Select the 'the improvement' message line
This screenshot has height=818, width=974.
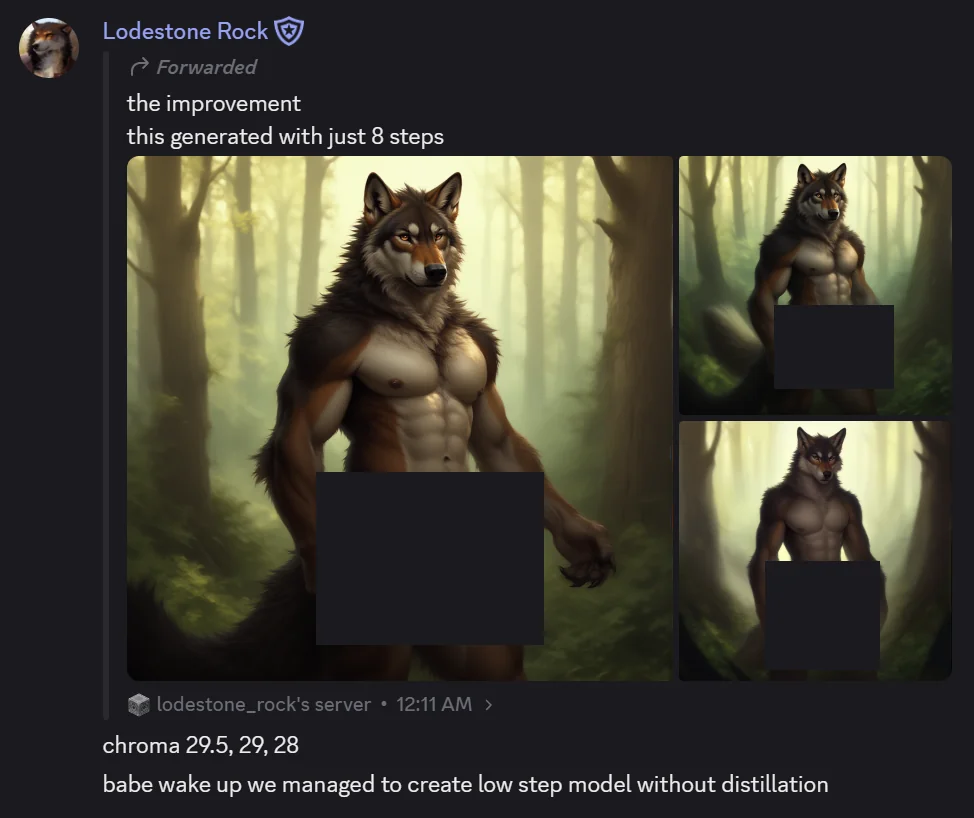click(214, 103)
